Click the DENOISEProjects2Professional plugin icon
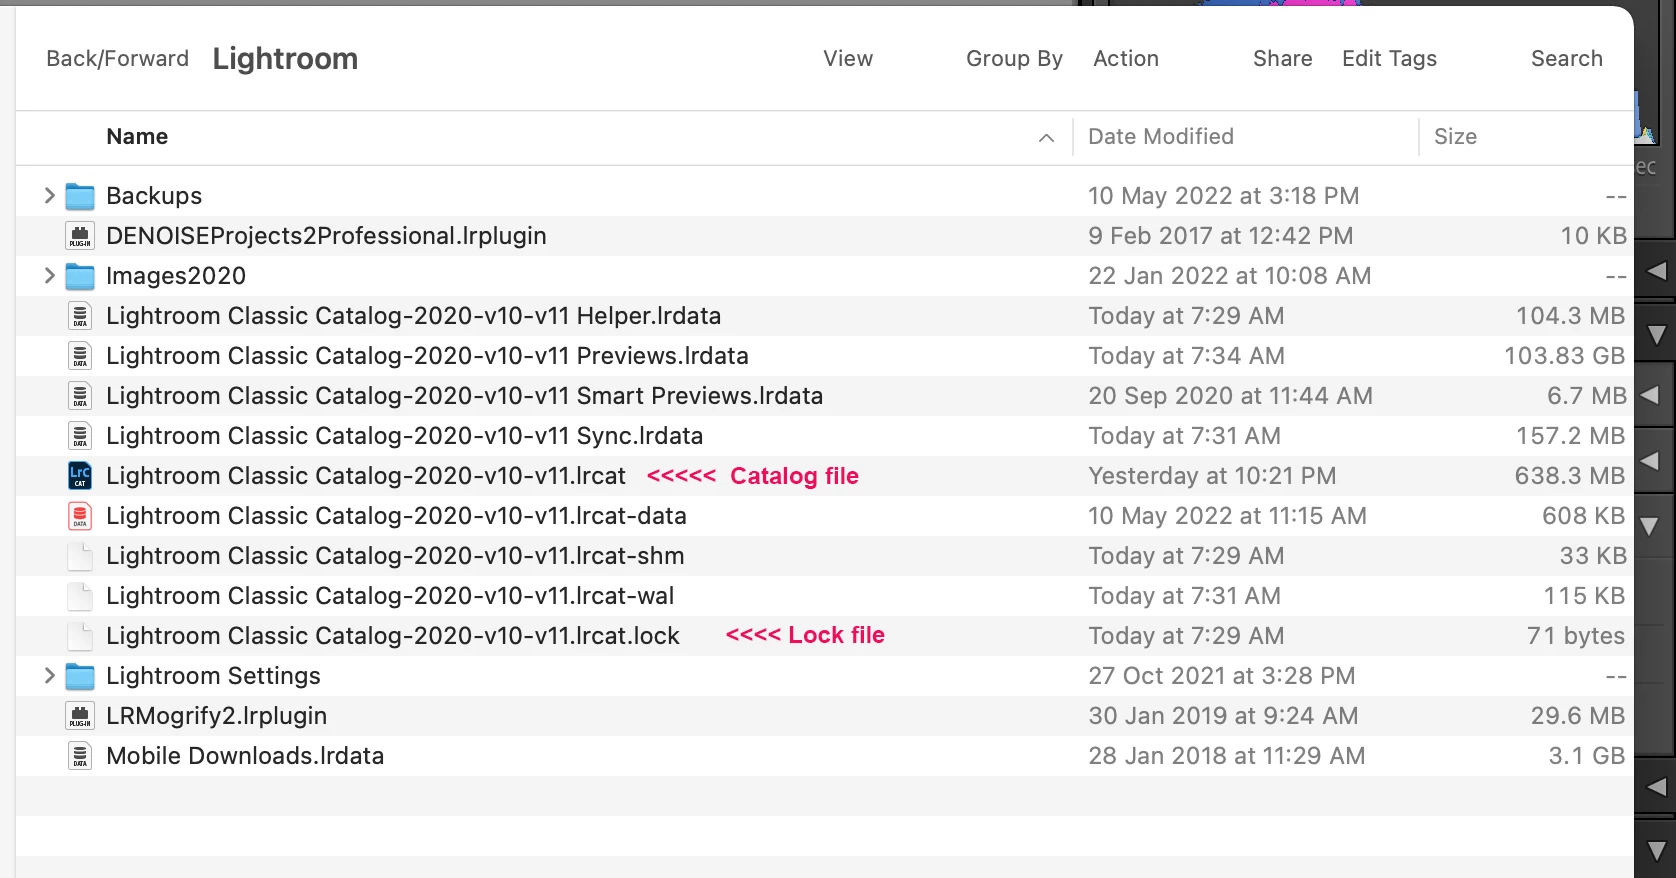Screen dimensions: 1676x878 [80, 236]
